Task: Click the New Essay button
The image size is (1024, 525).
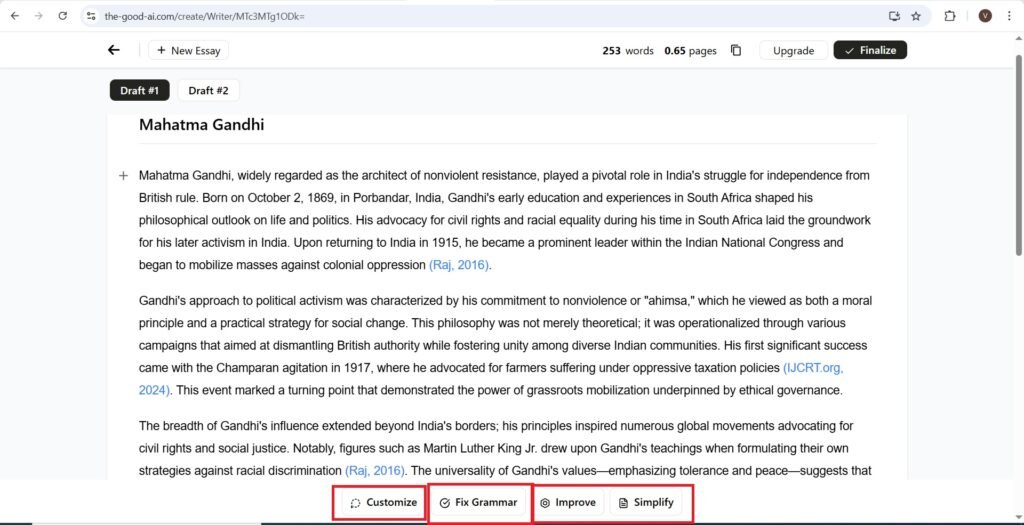Action: click(188, 50)
